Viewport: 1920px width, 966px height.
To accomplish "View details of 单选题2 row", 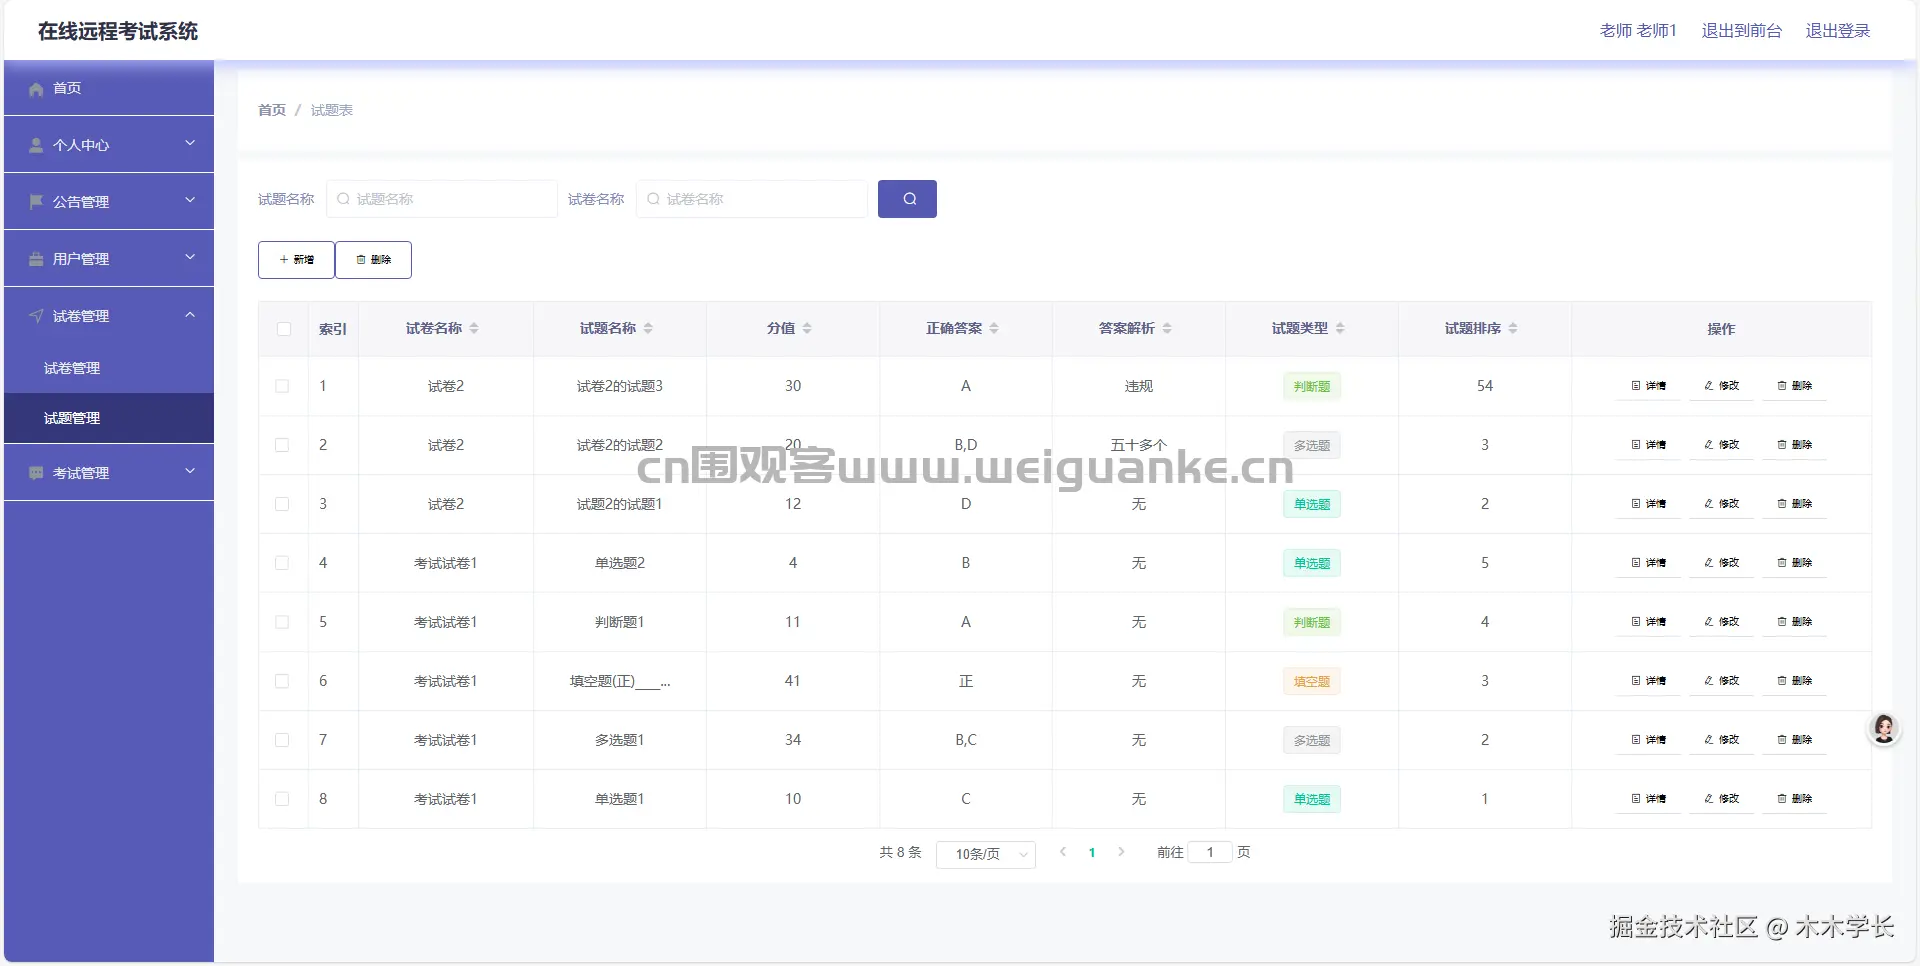I will 1648,563.
